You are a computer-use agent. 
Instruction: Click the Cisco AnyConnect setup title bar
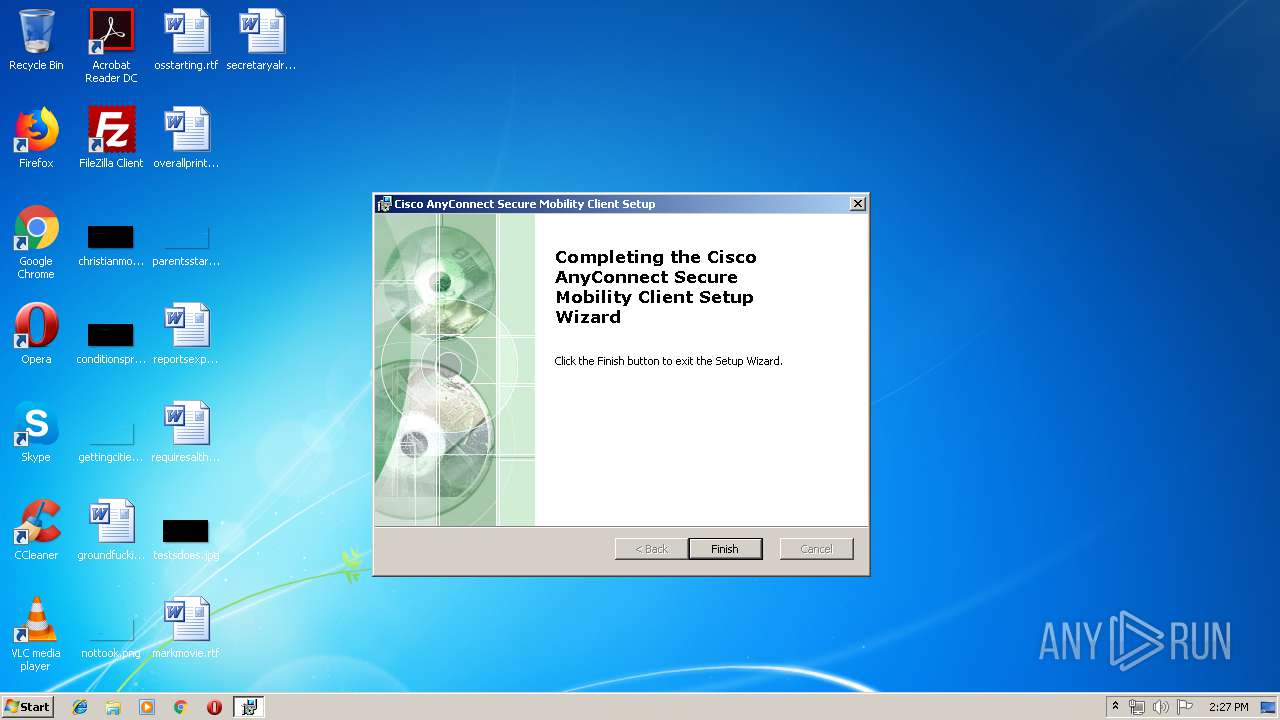pos(620,204)
